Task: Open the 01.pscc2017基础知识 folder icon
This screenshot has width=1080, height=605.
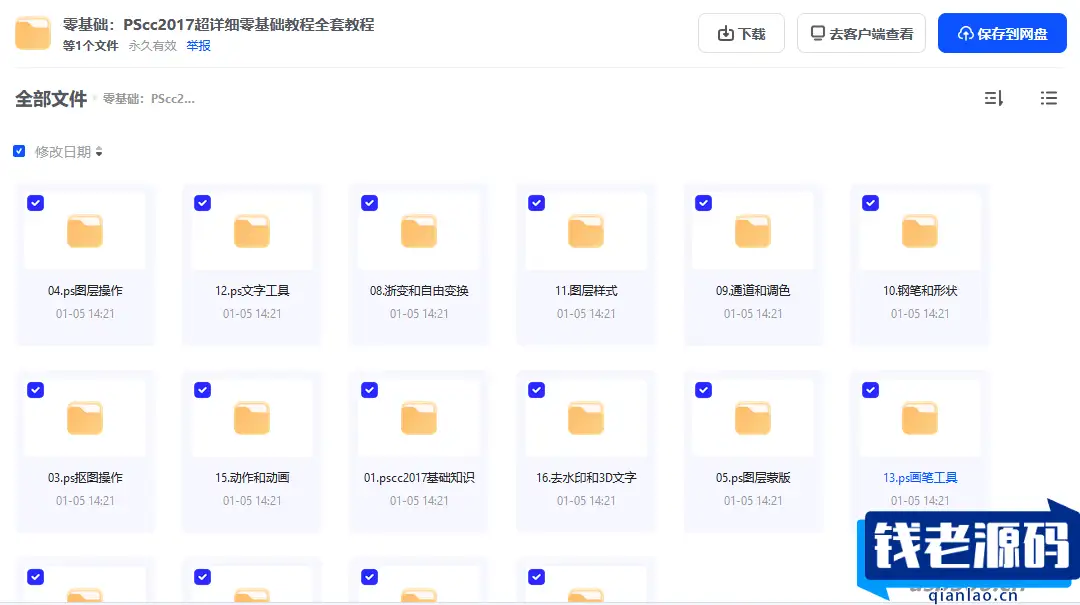Action: tap(419, 418)
